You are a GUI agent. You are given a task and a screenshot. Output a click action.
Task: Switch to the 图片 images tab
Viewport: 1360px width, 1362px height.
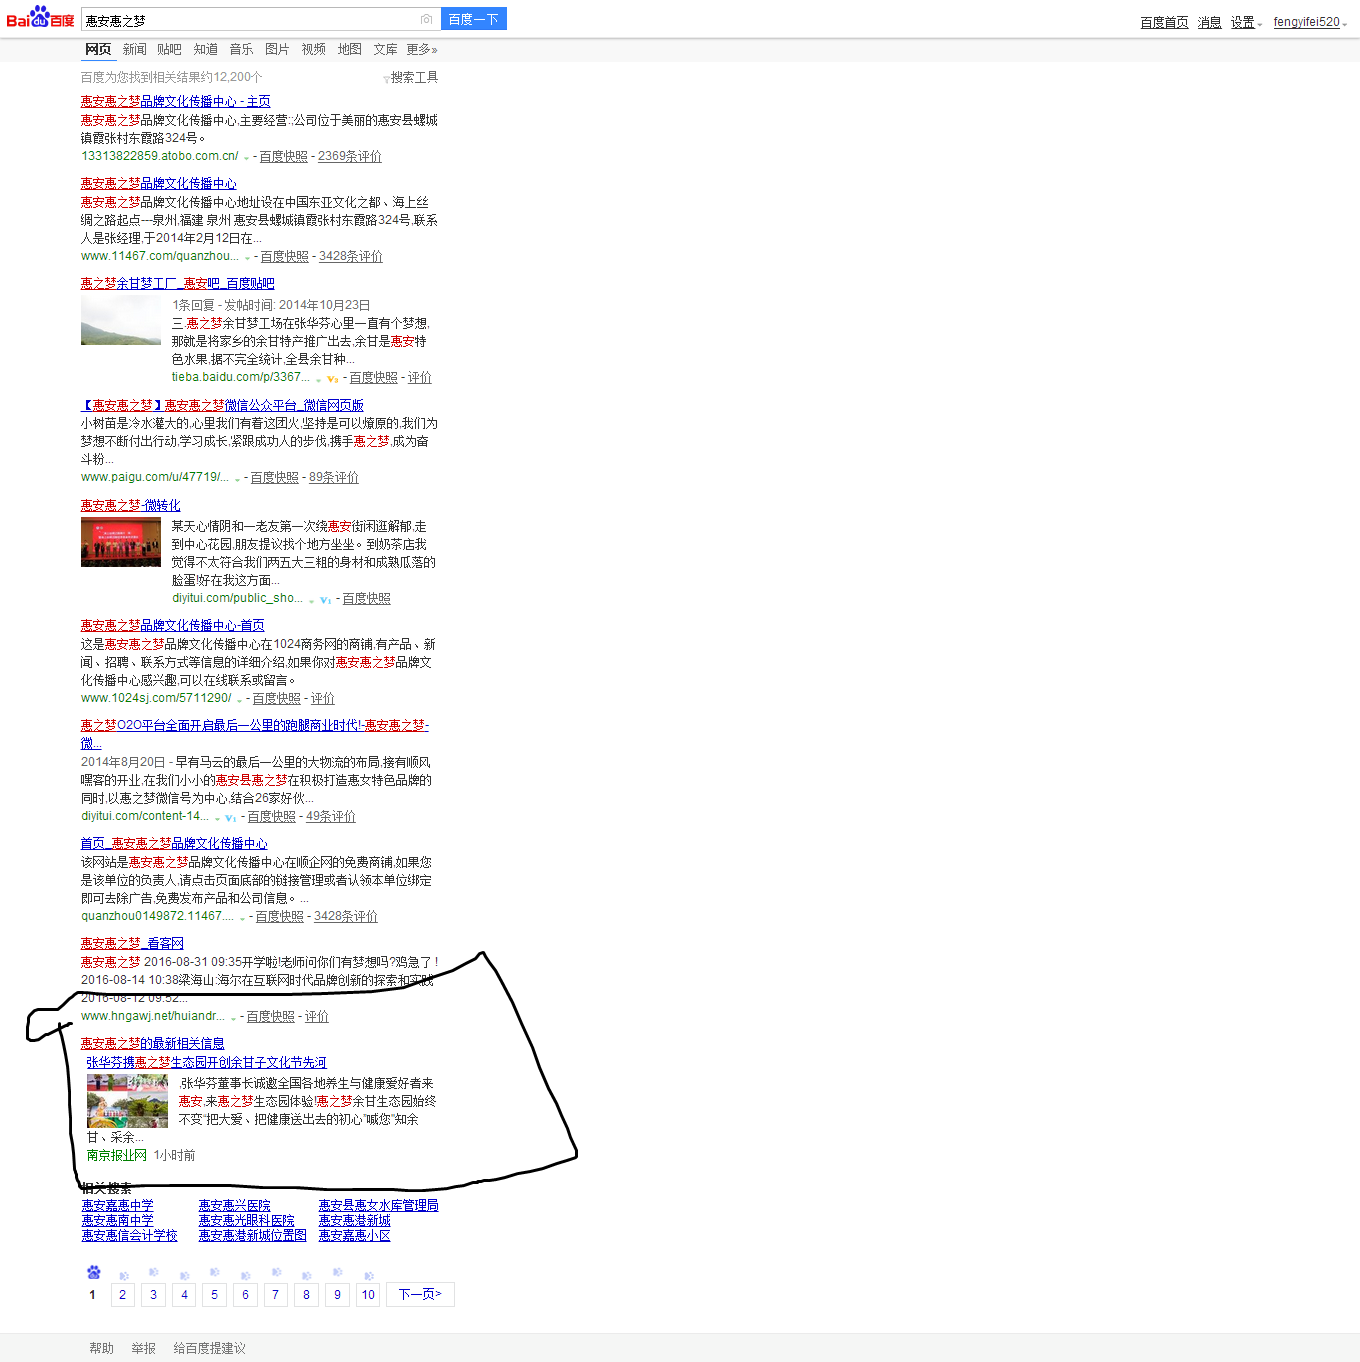tap(278, 49)
